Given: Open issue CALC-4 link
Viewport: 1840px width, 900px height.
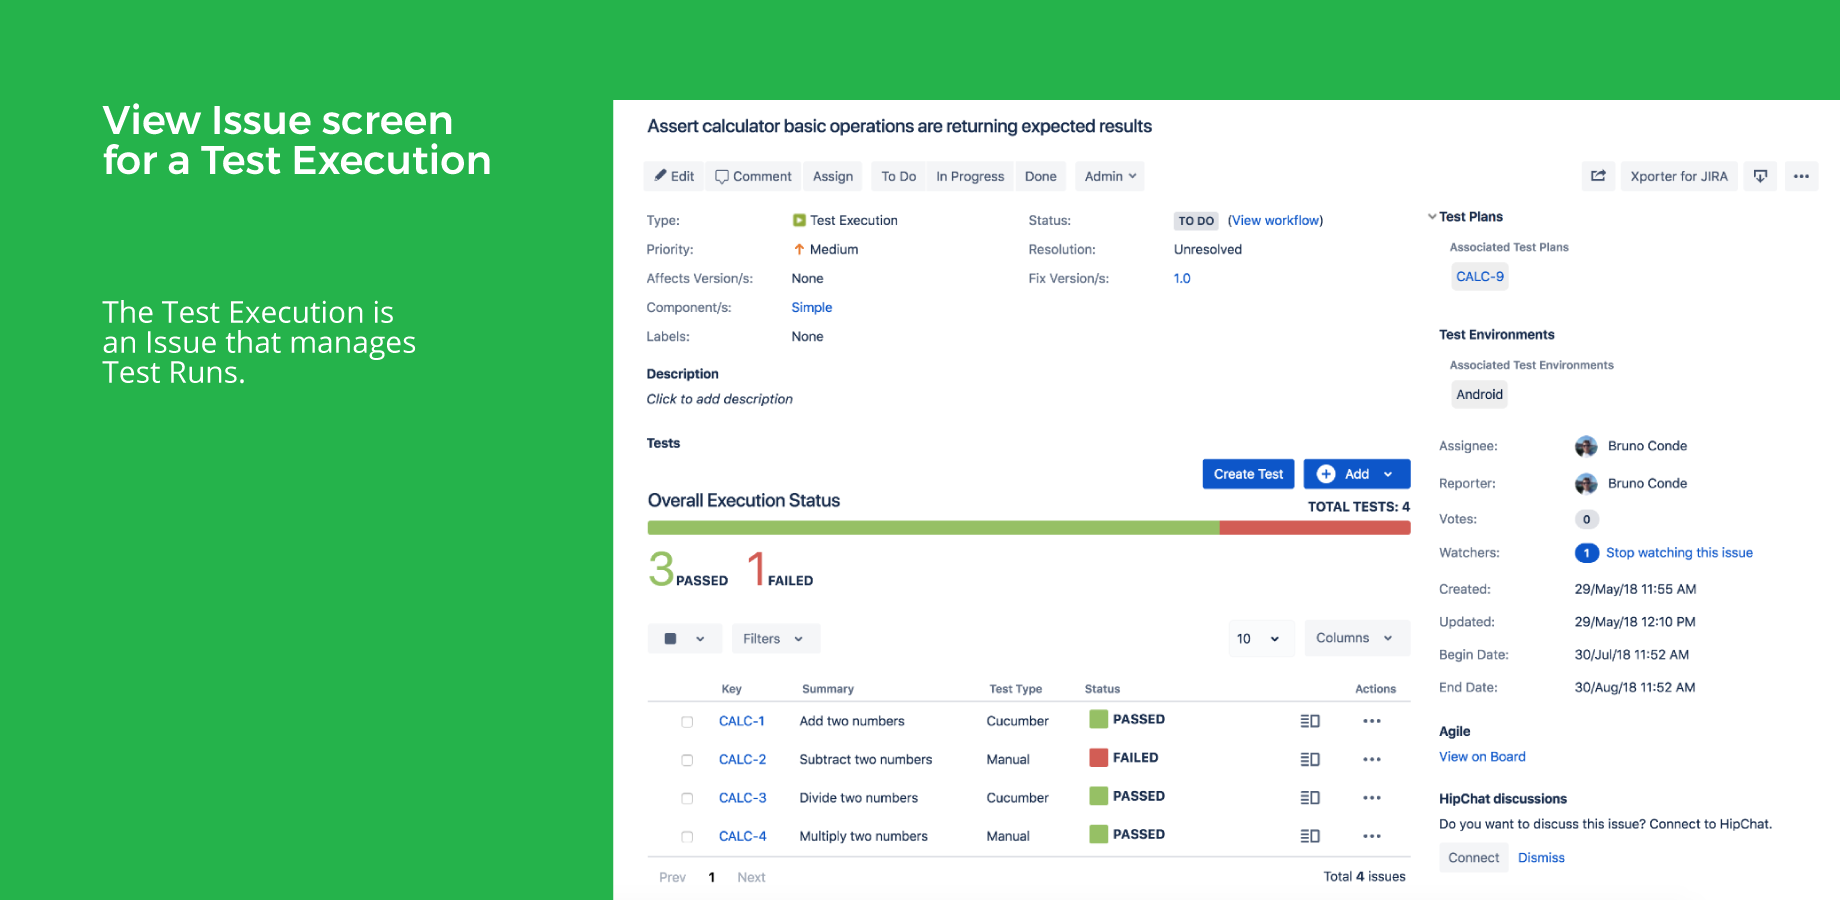Looking at the screenshot, I should coord(743,836).
